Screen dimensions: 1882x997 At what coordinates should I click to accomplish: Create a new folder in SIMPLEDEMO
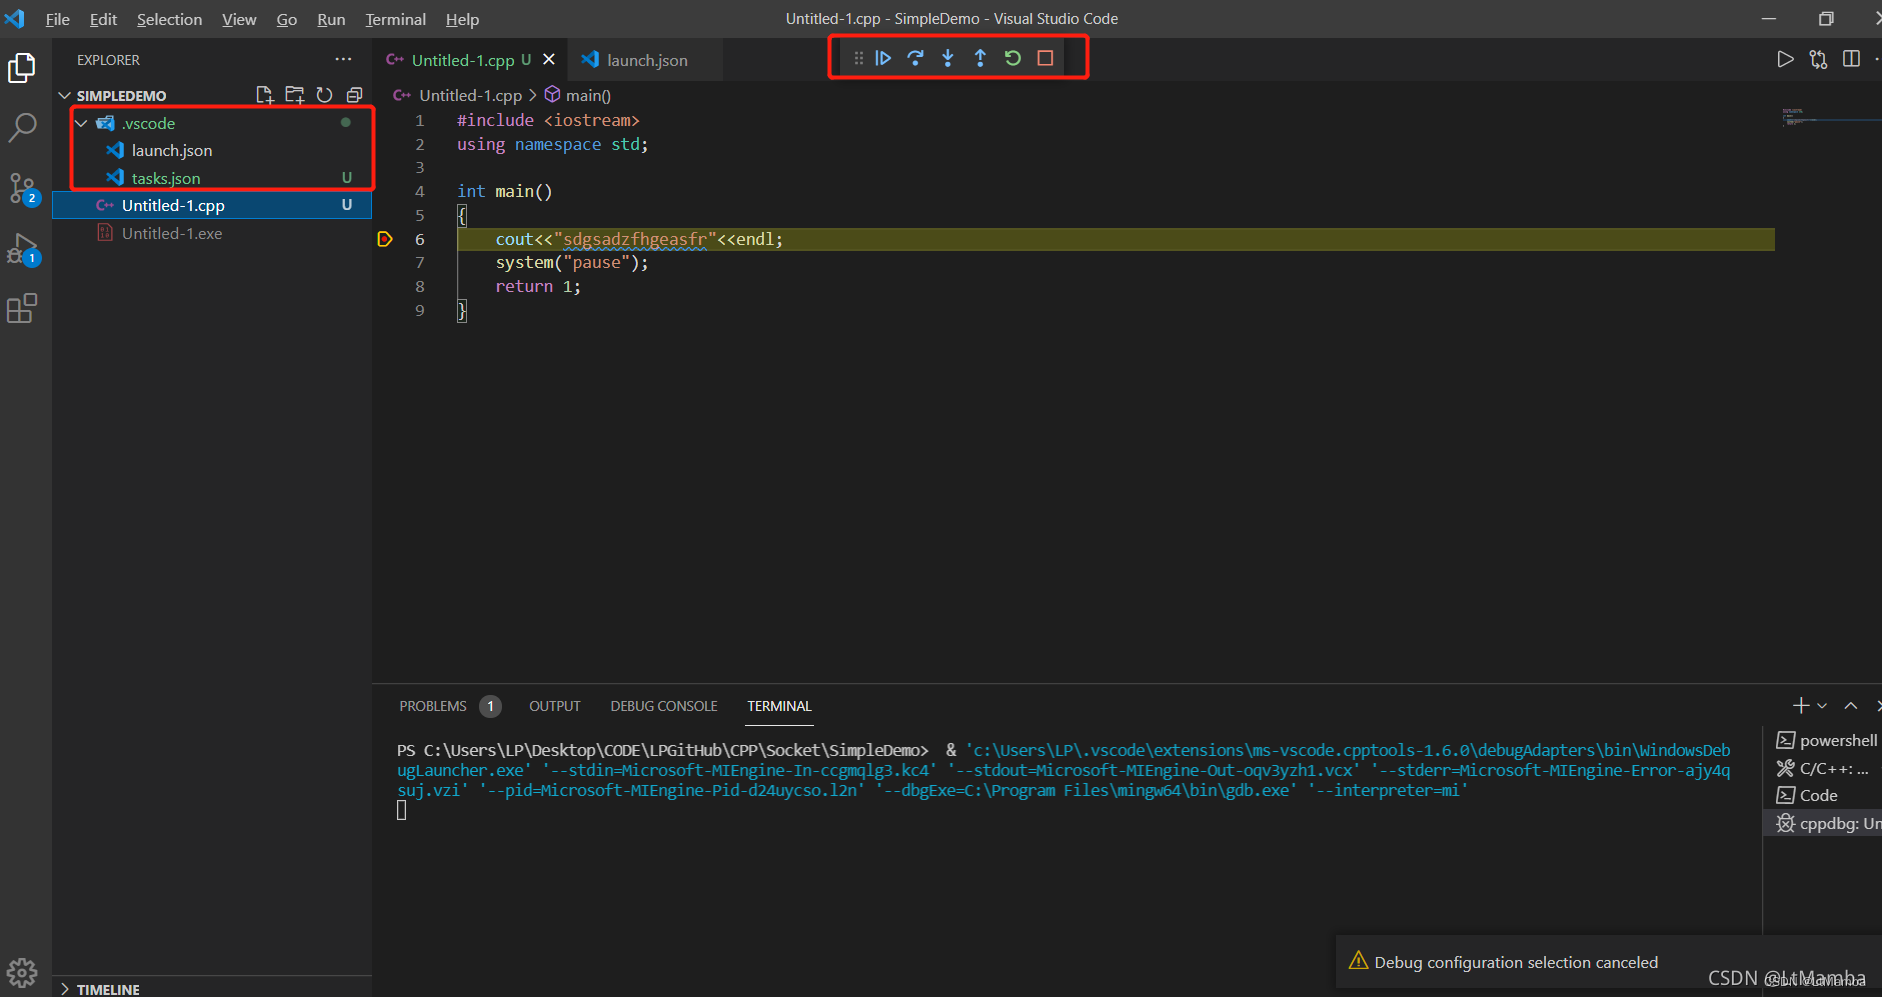point(294,95)
